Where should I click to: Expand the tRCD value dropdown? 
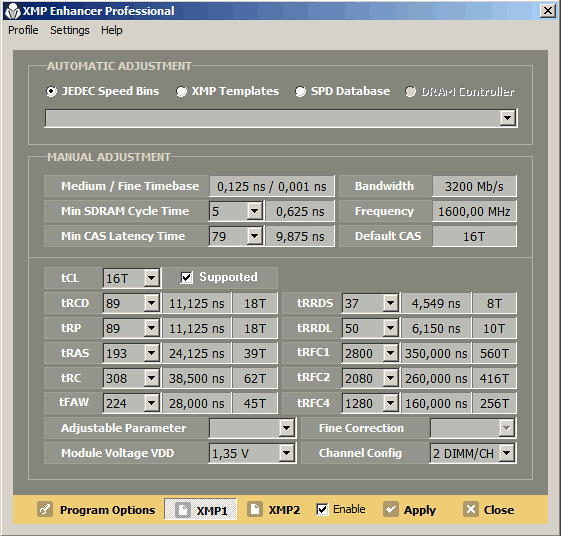(152, 303)
